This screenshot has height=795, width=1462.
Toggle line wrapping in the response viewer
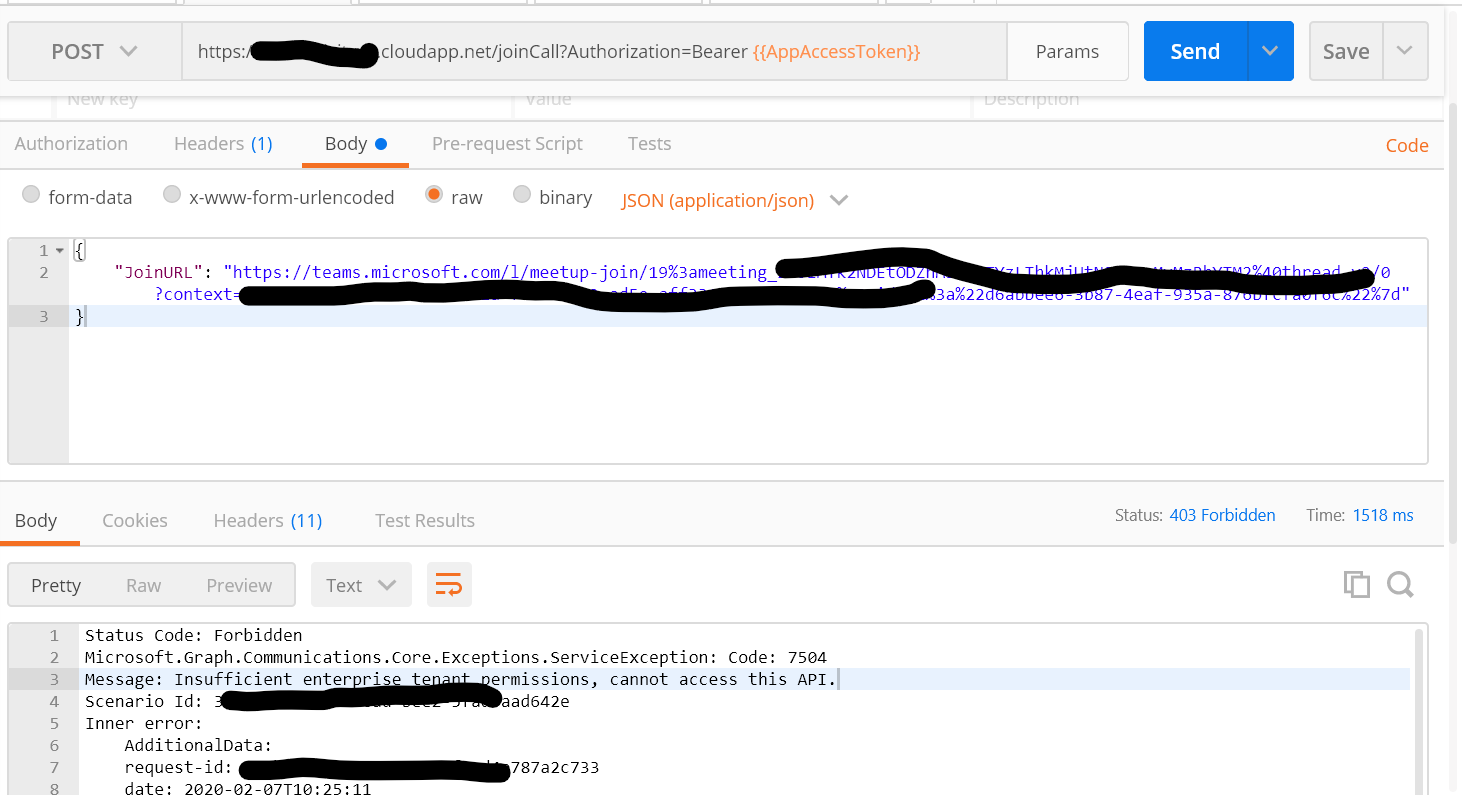coord(449,584)
